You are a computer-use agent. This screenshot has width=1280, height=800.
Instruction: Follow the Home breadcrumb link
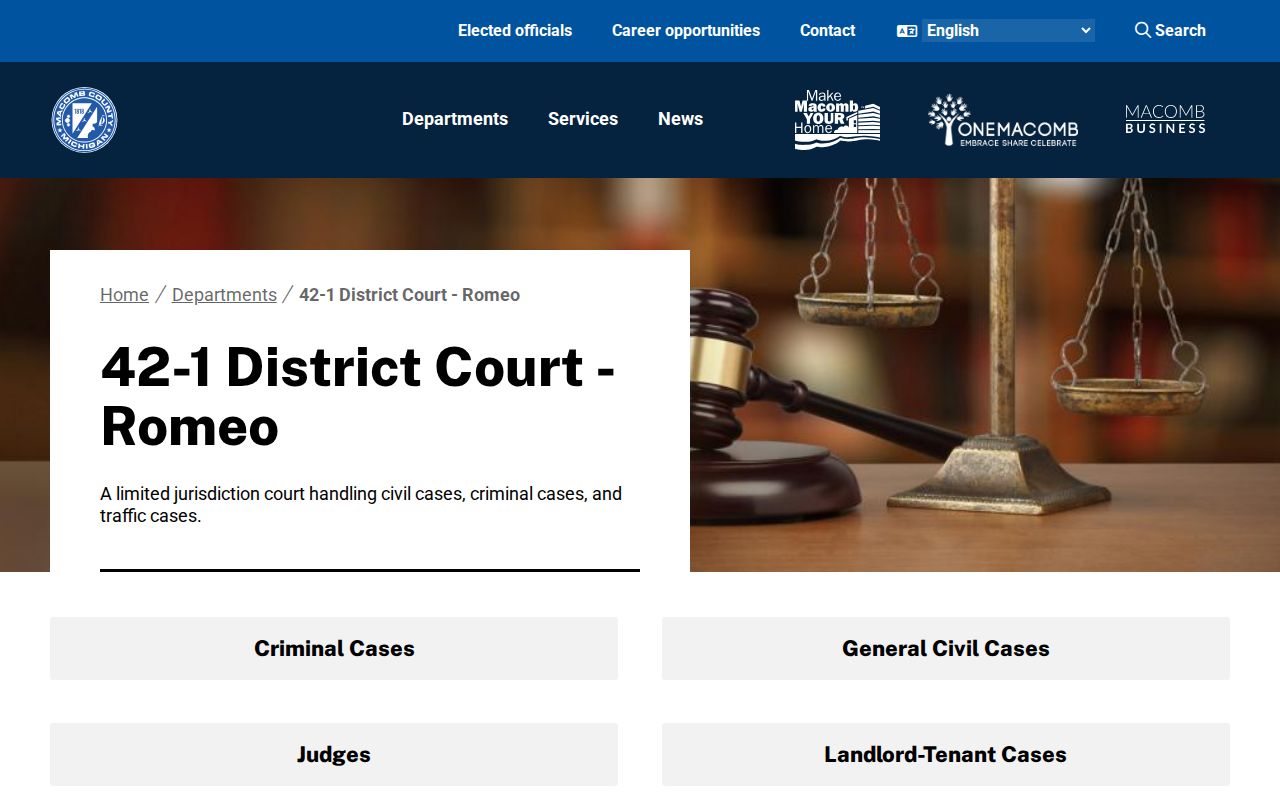click(124, 295)
